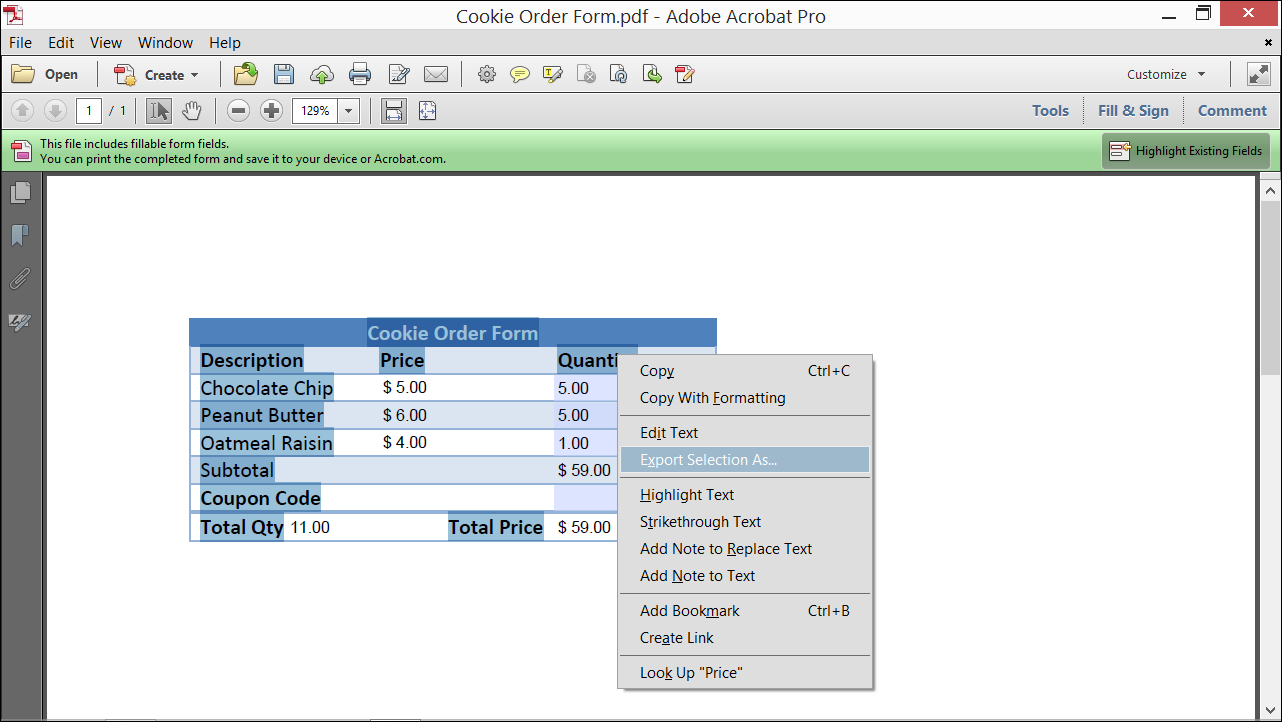Open the Customize dropdown
1282x722 pixels.
coord(1165,74)
